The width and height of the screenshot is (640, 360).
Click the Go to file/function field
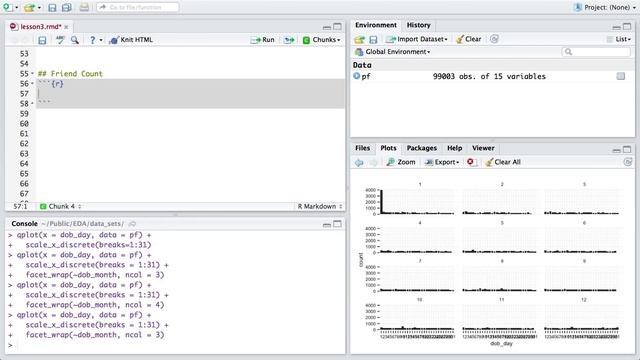pyautogui.click(x=138, y=7)
